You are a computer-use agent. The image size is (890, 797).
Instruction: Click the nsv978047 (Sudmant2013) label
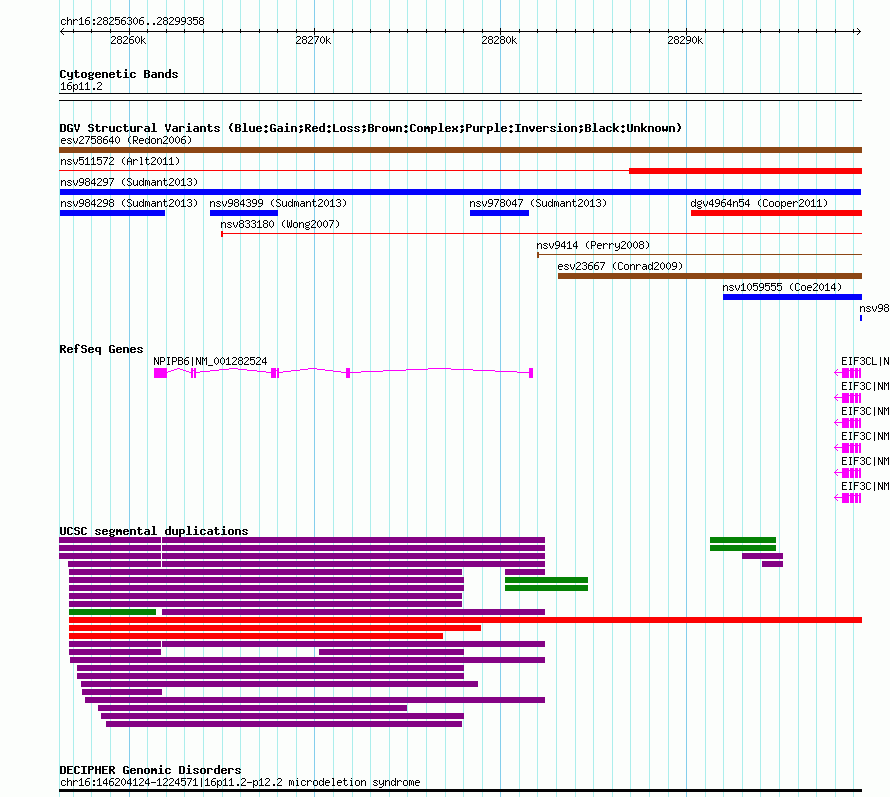pyautogui.click(x=538, y=203)
